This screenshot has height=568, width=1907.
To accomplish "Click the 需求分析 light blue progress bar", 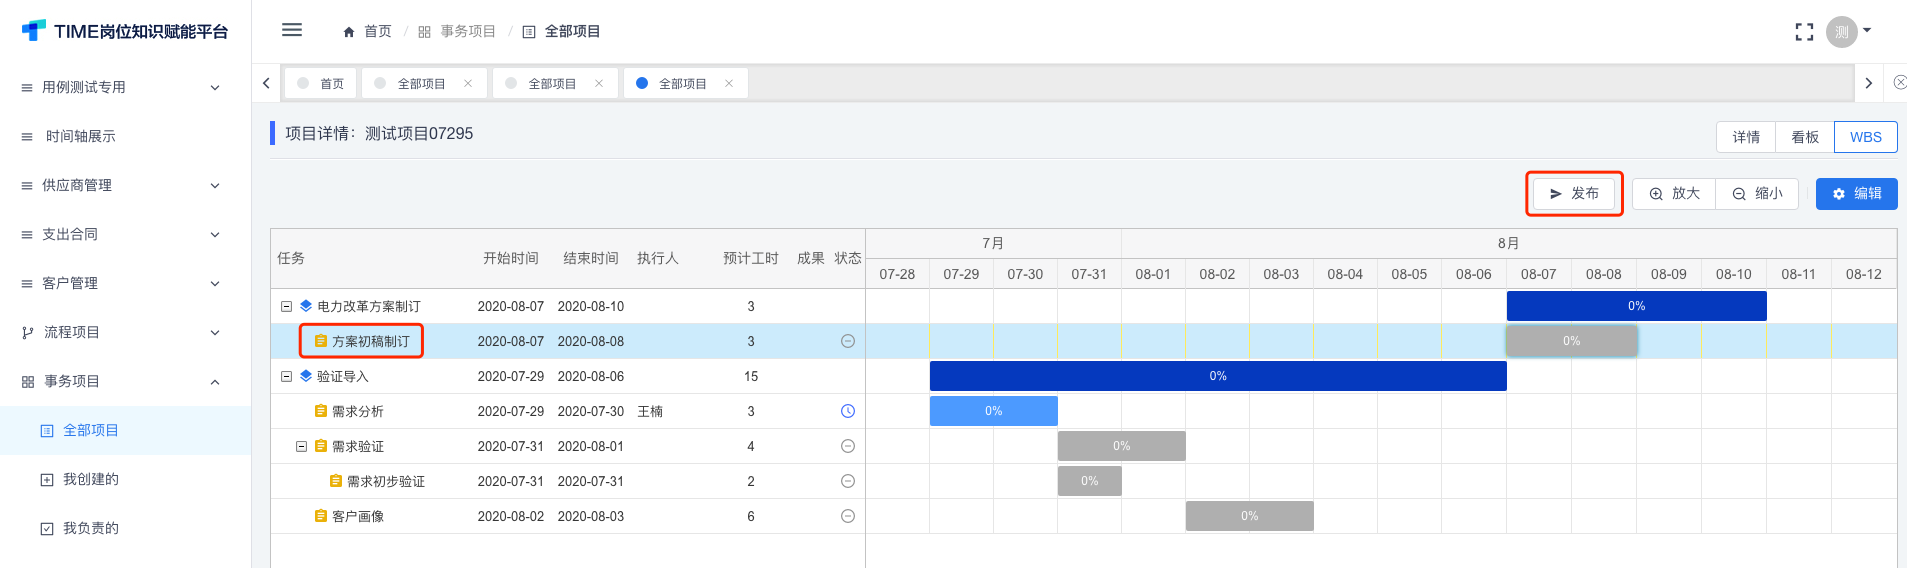I will (x=993, y=411).
